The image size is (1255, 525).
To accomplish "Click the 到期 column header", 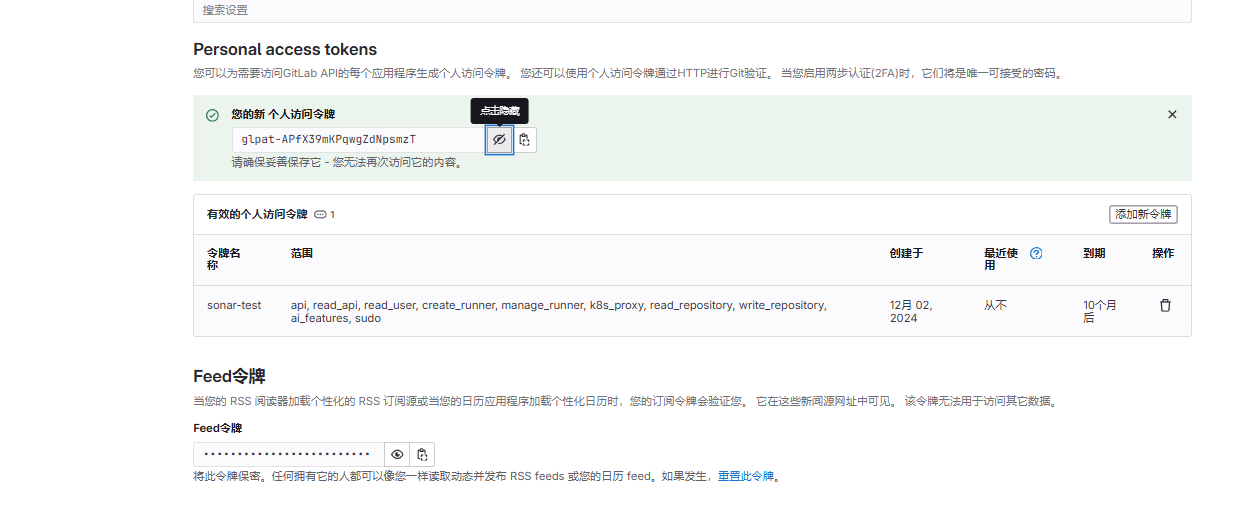I will 1094,253.
